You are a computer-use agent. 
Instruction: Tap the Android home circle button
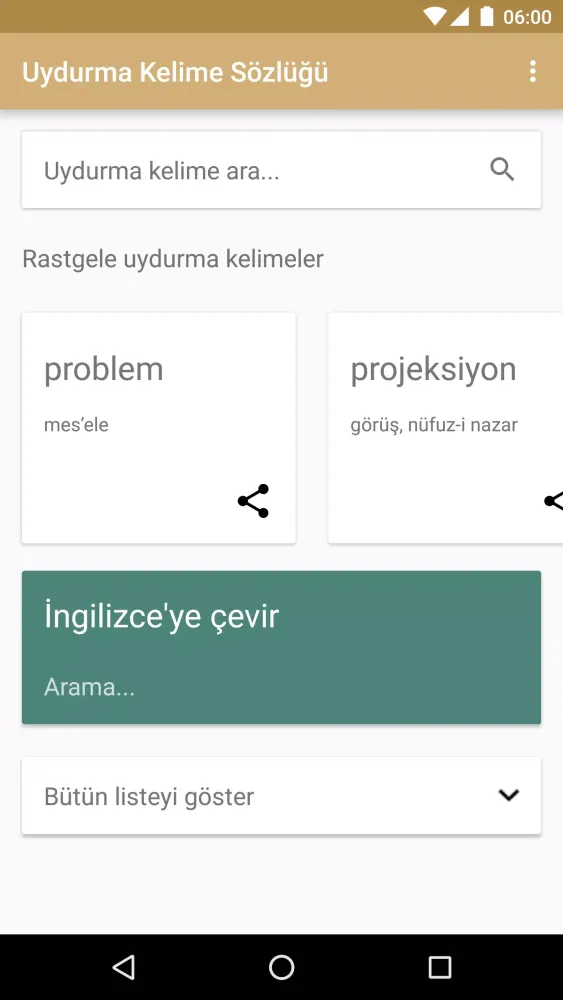[281, 967]
